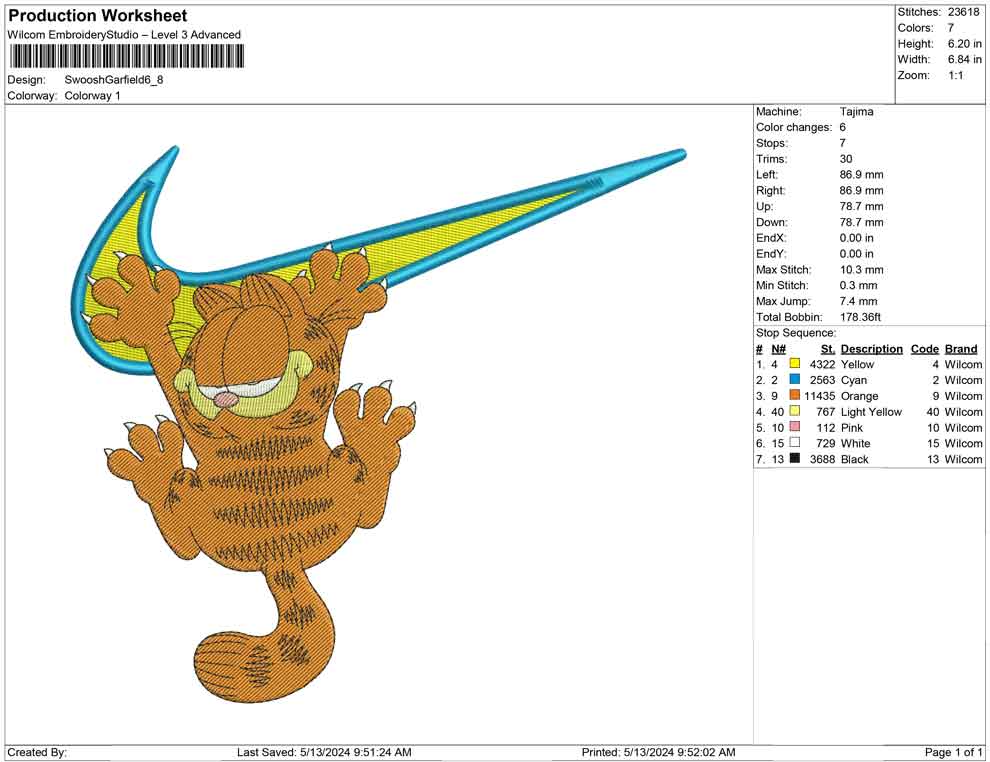Click the White thread swatch in row 6

[x=795, y=443]
